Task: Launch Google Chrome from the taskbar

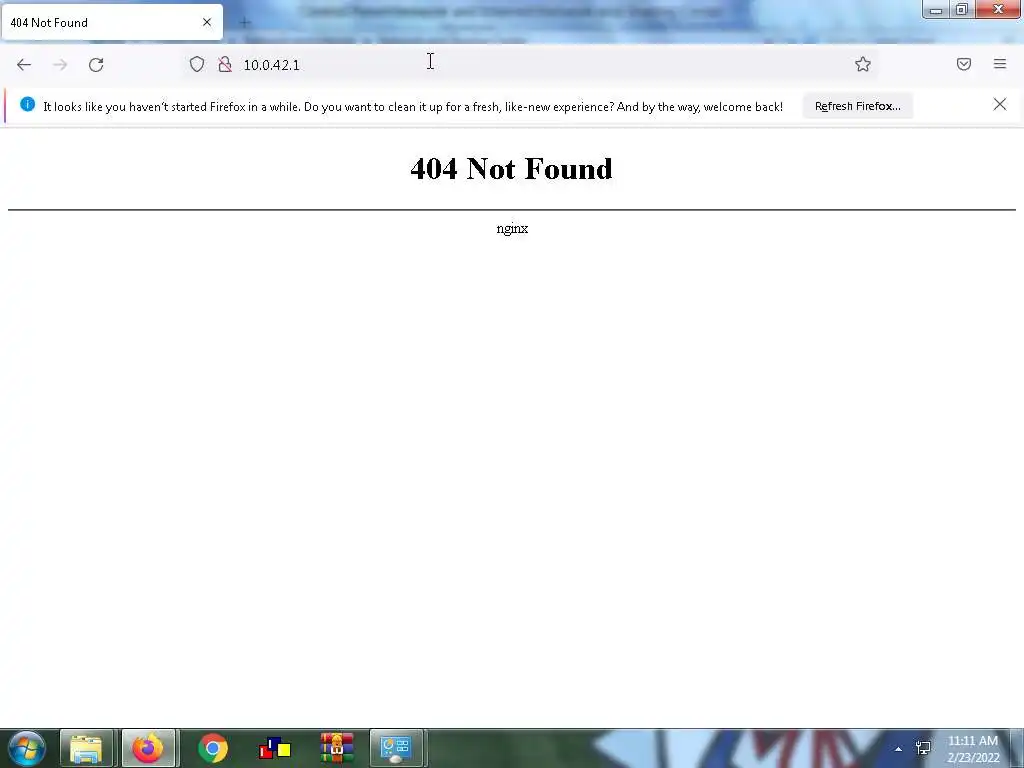Action: [212, 748]
